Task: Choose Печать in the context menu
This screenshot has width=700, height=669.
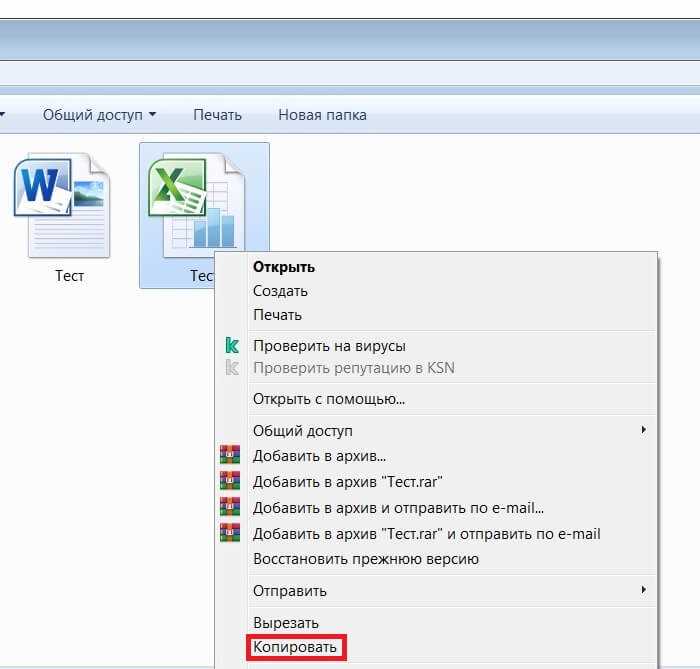Action: [x=277, y=315]
